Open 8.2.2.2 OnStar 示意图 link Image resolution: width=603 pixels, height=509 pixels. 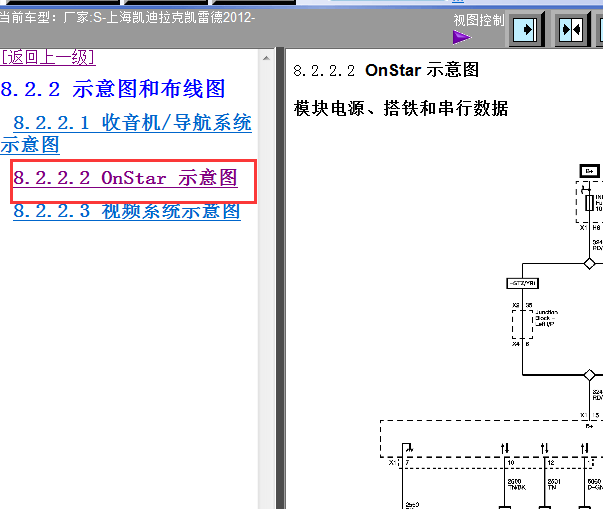tap(125, 178)
